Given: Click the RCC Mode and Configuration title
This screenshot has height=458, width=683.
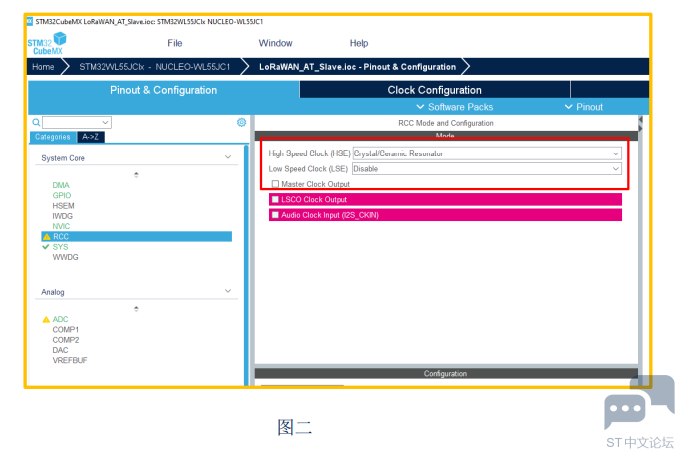Looking at the screenshot, I should click(x=446, y=123).
